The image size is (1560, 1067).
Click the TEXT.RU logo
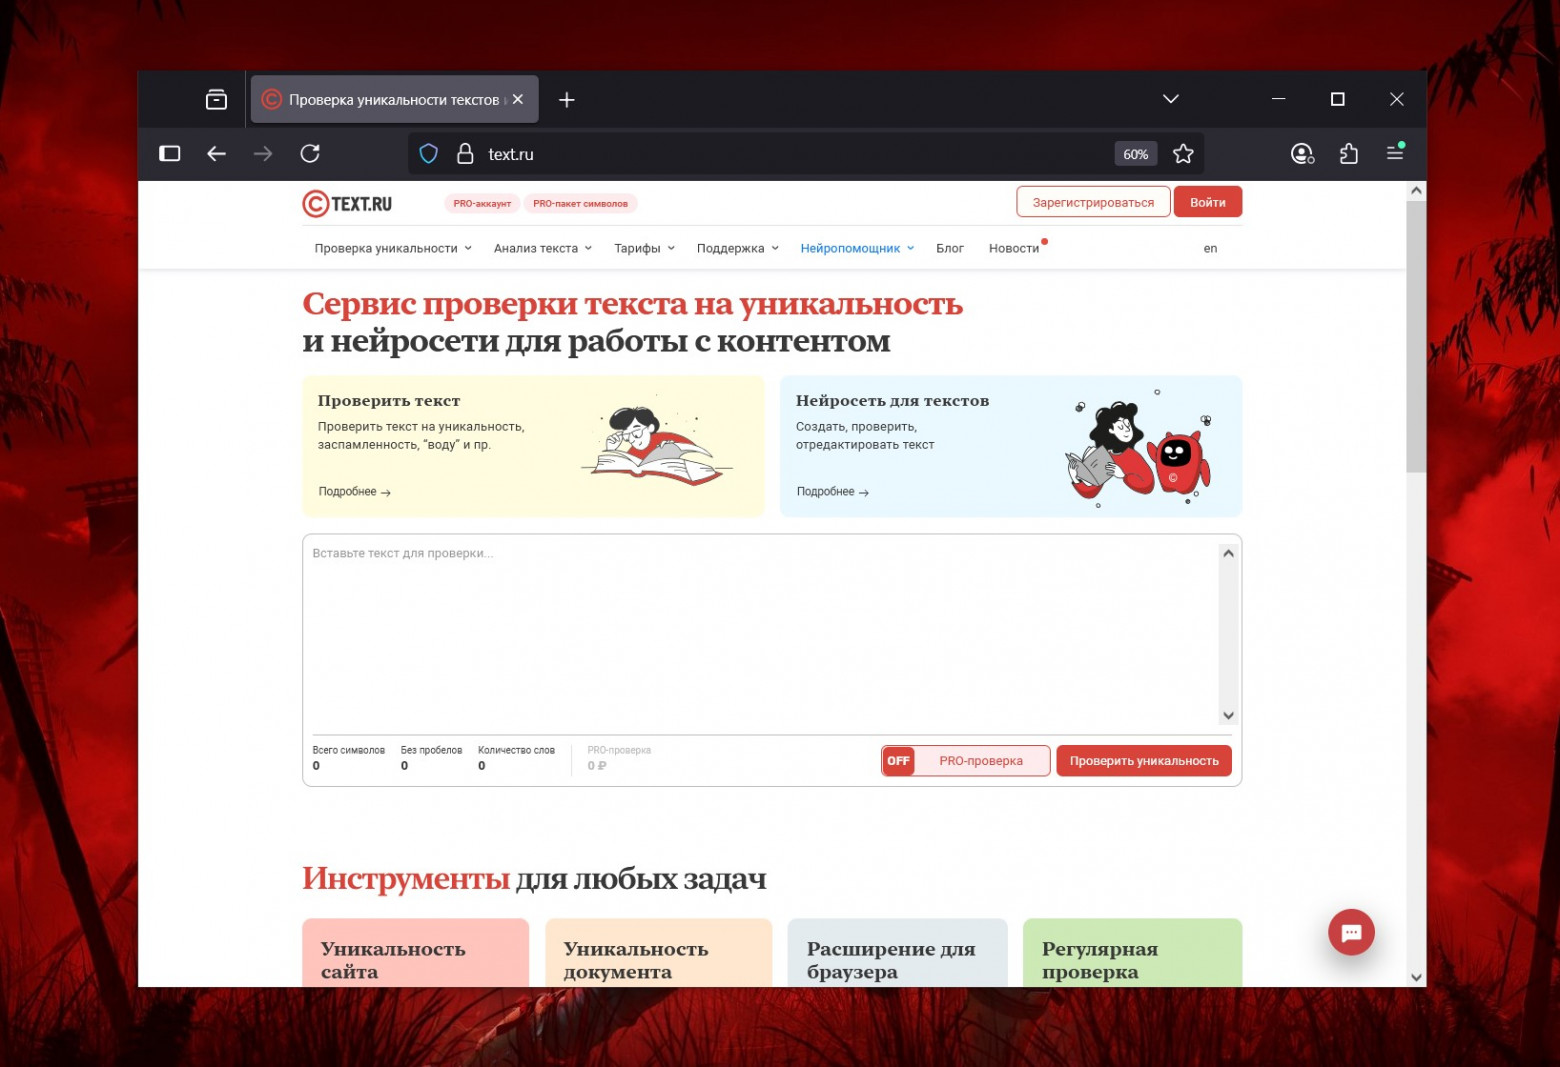point(346,203)
